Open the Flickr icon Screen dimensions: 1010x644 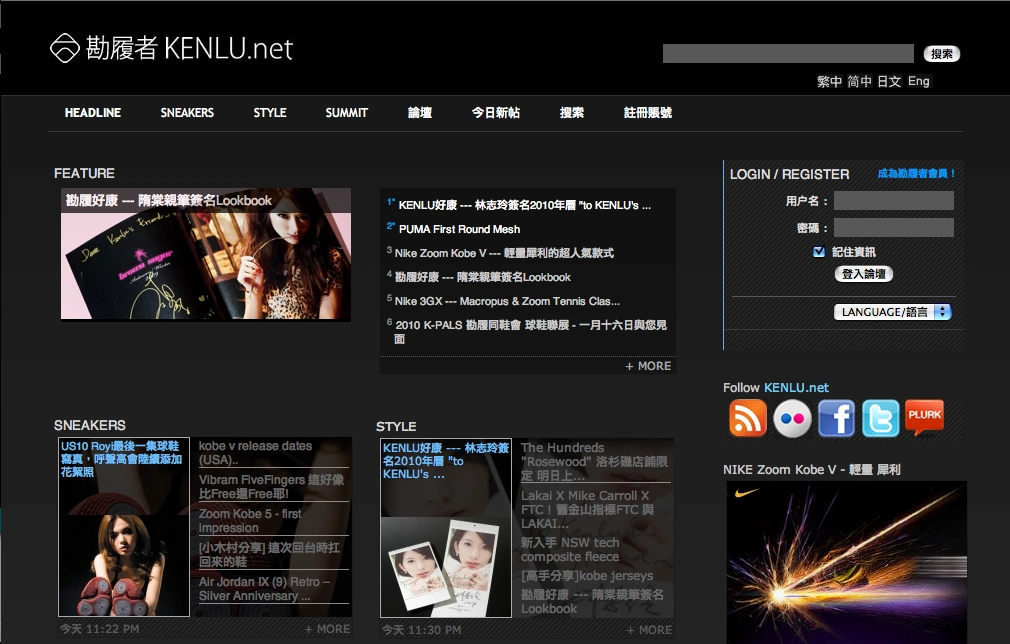coord(792,418)
